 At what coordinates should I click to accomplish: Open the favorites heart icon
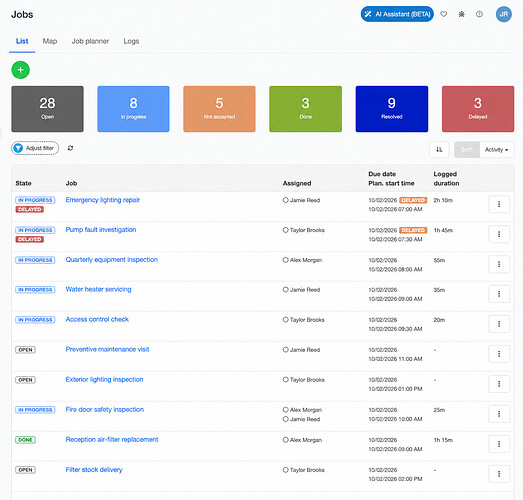(x=443, y=14)
